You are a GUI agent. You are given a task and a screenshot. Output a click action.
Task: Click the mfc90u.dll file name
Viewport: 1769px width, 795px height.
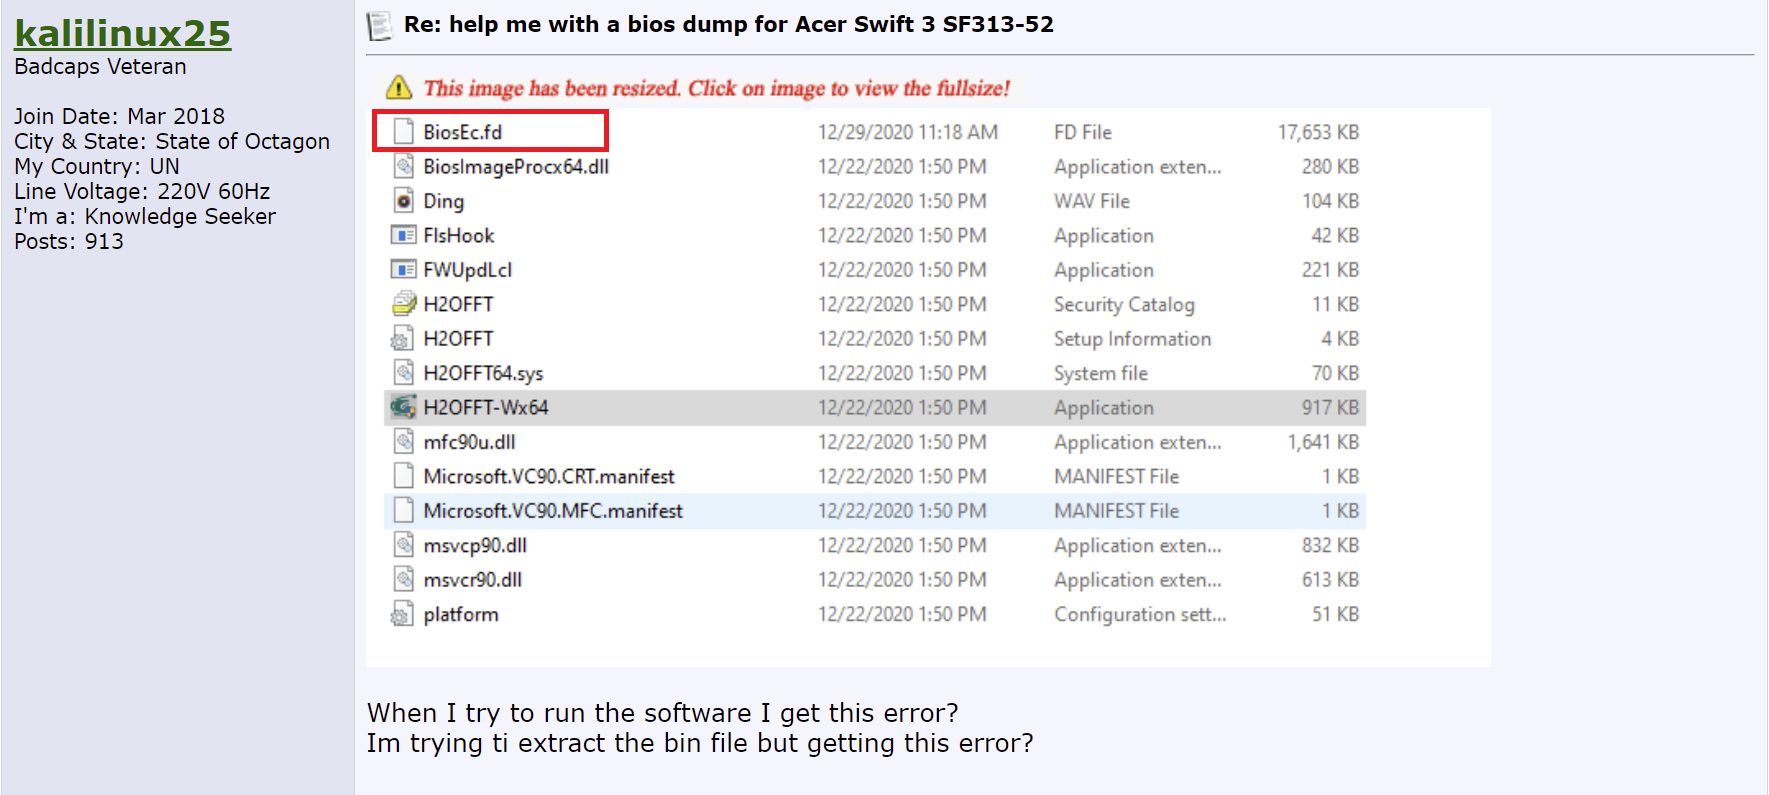[469, 442]
